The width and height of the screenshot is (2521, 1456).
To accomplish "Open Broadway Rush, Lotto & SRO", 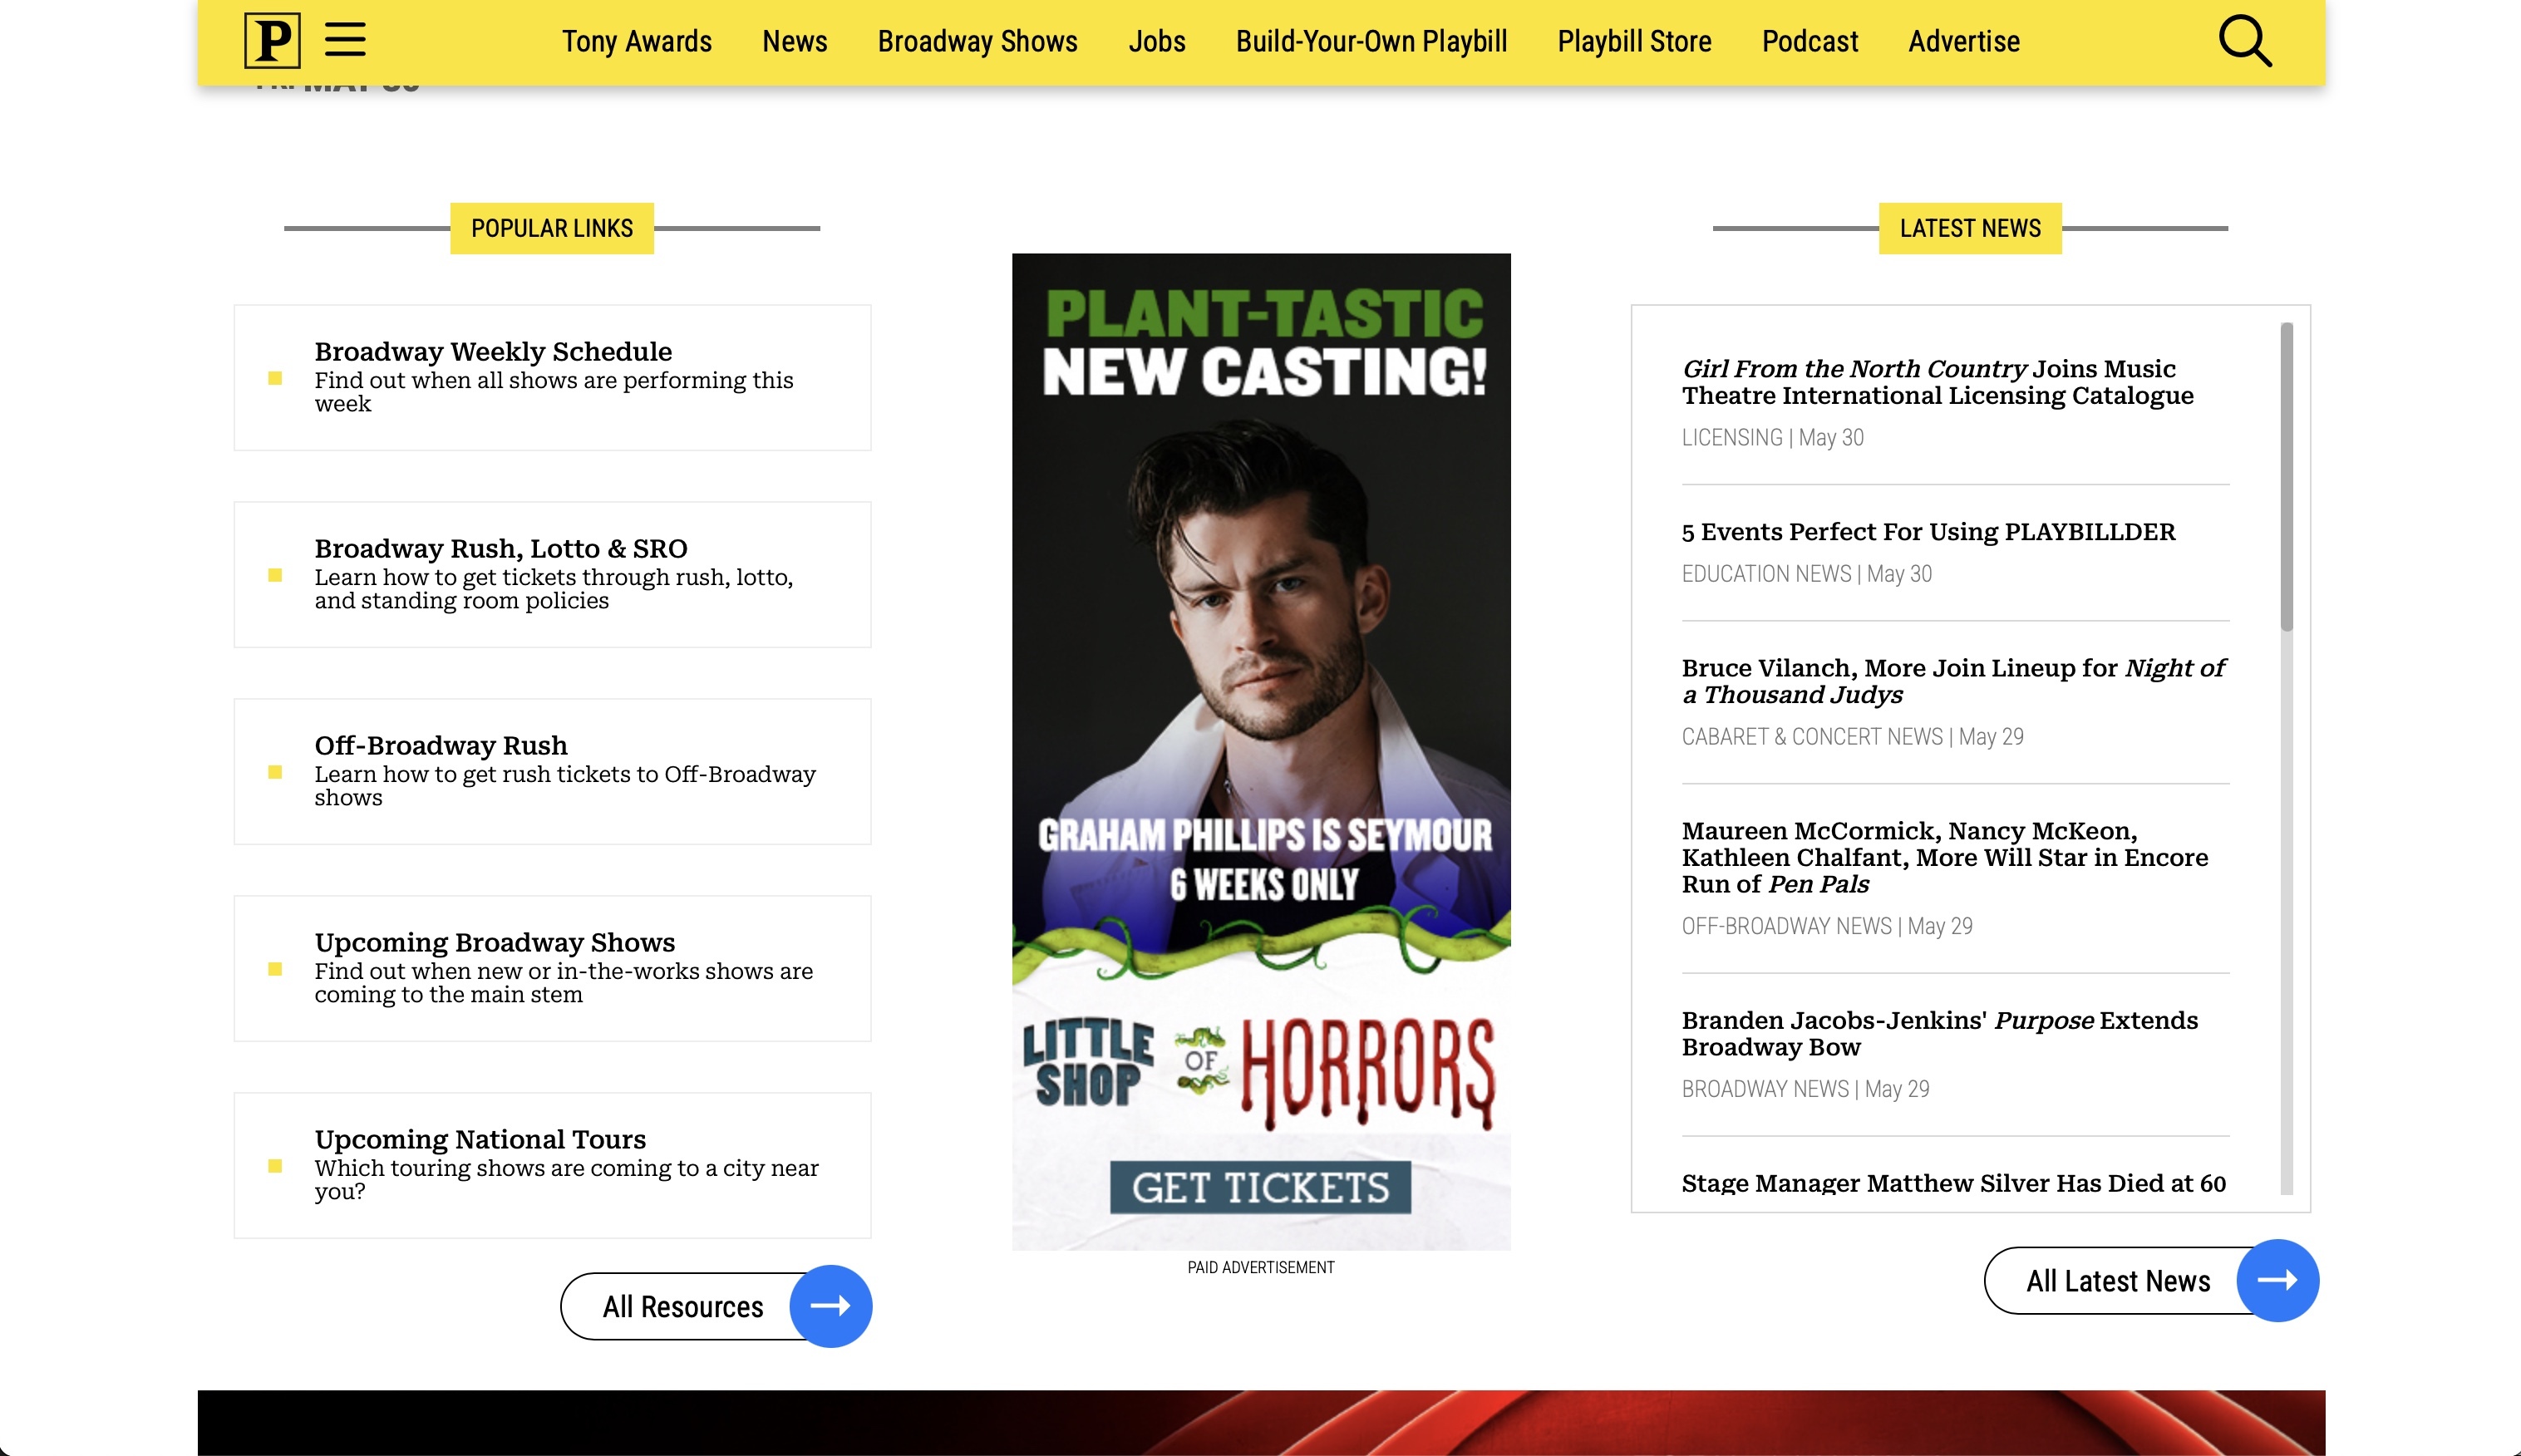I will coord(552,575).
